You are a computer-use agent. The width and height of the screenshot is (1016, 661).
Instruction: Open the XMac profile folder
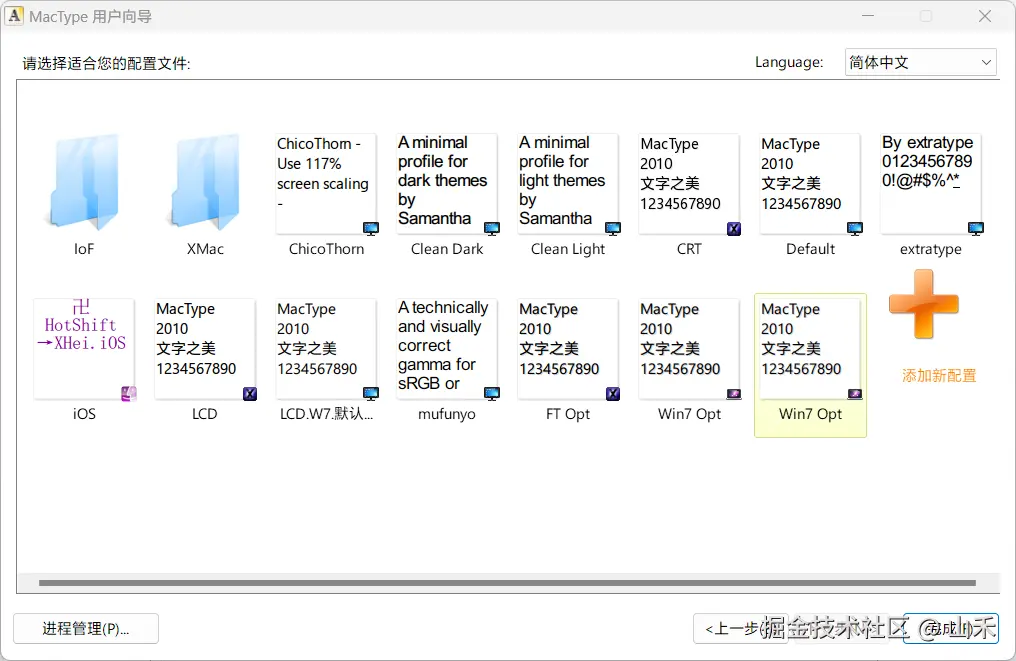pos(205,182)
